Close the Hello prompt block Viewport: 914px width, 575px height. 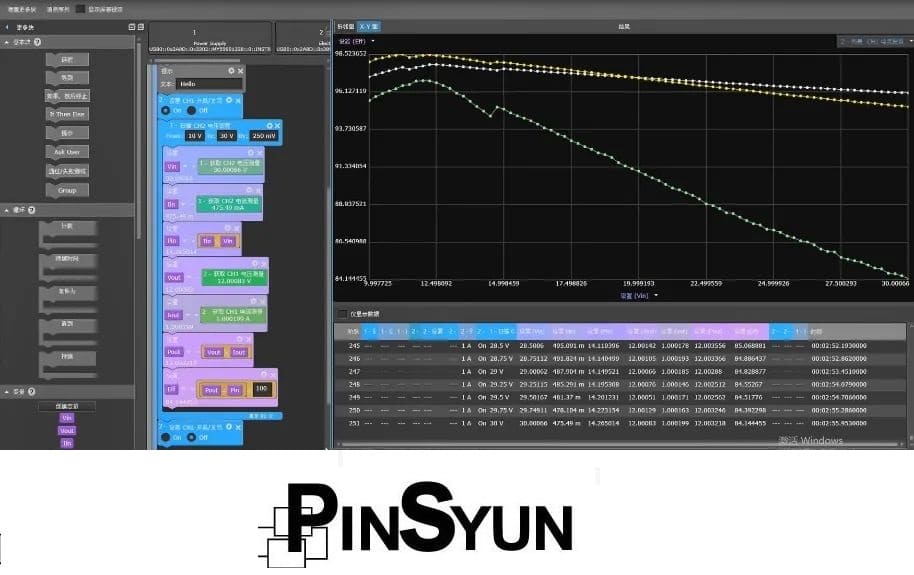[x=240, y=71]
